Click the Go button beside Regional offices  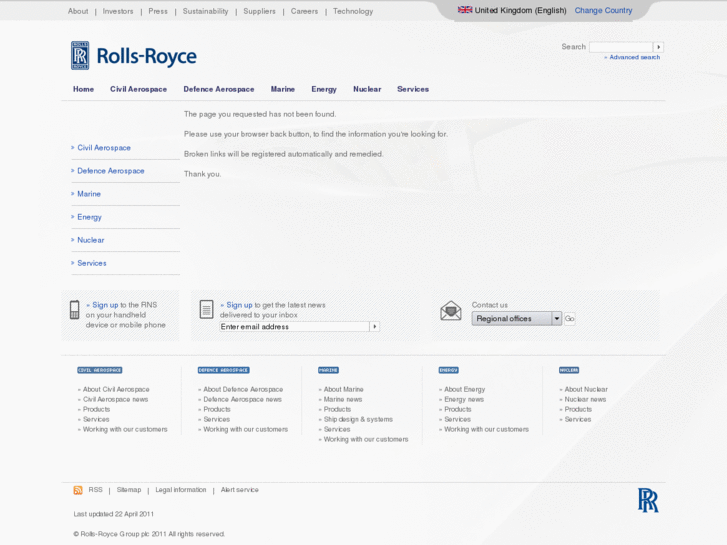point(569,319)
